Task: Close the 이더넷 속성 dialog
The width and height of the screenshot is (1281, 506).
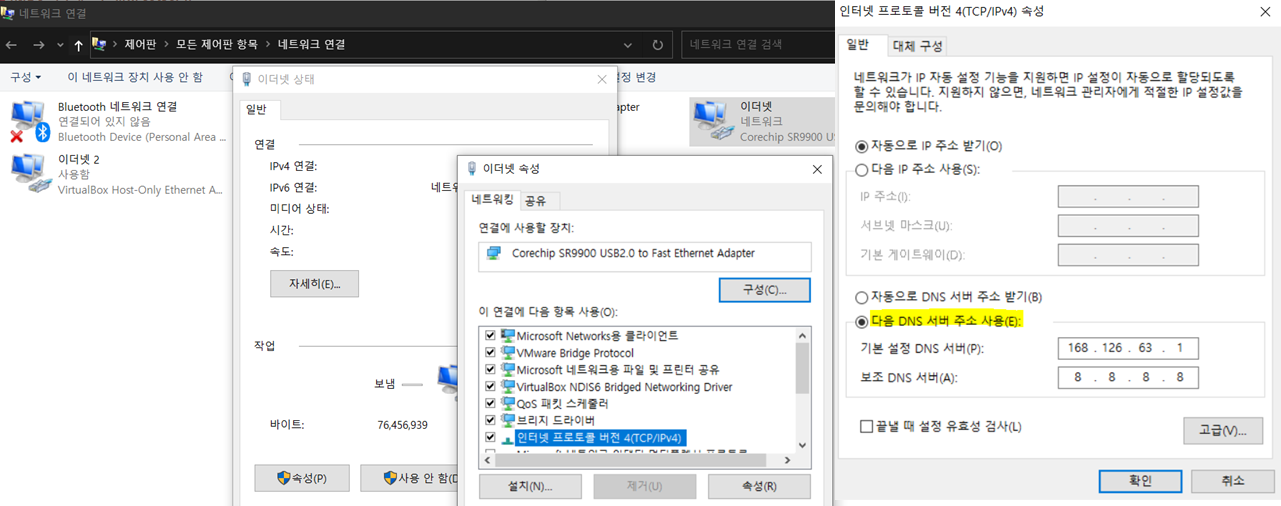Action: 815,169
